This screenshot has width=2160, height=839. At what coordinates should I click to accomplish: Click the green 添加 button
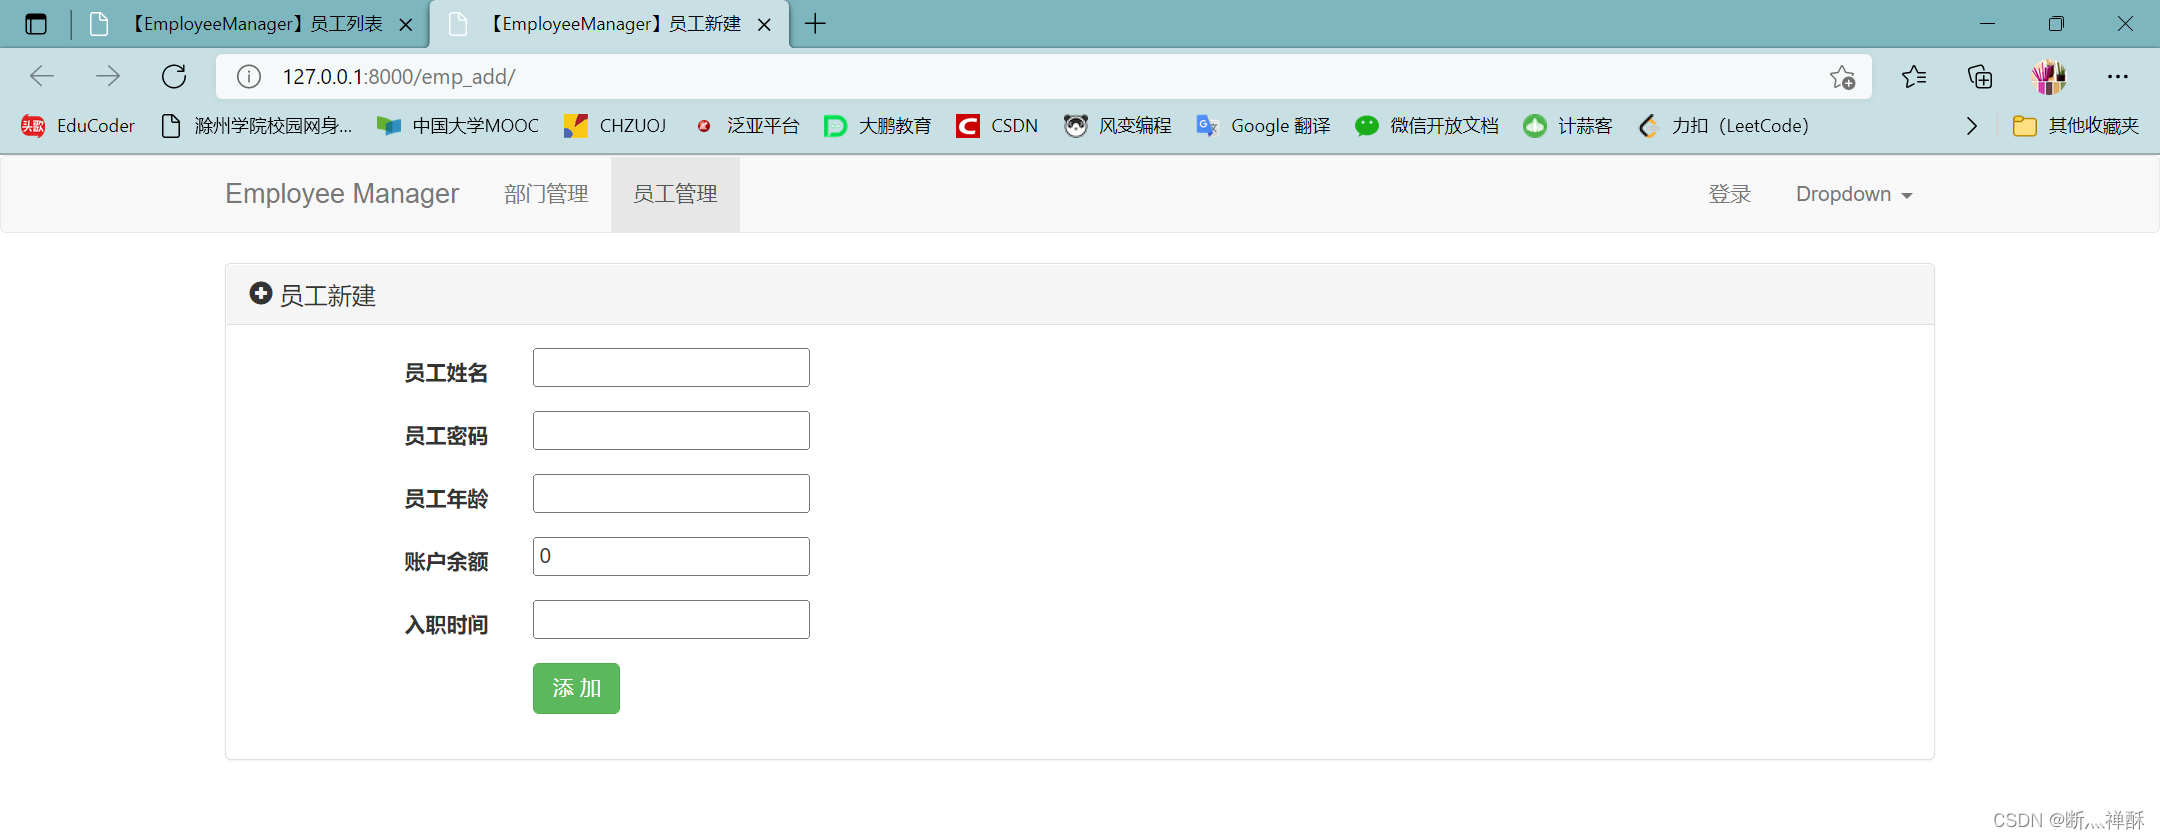[x=576, y=688]
